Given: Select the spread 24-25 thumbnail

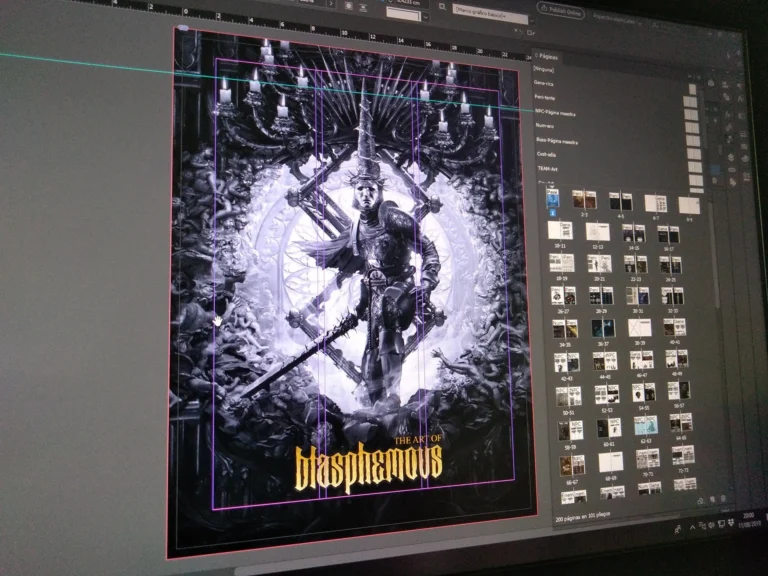Looking at the screenshot, I should click(671, 265).
